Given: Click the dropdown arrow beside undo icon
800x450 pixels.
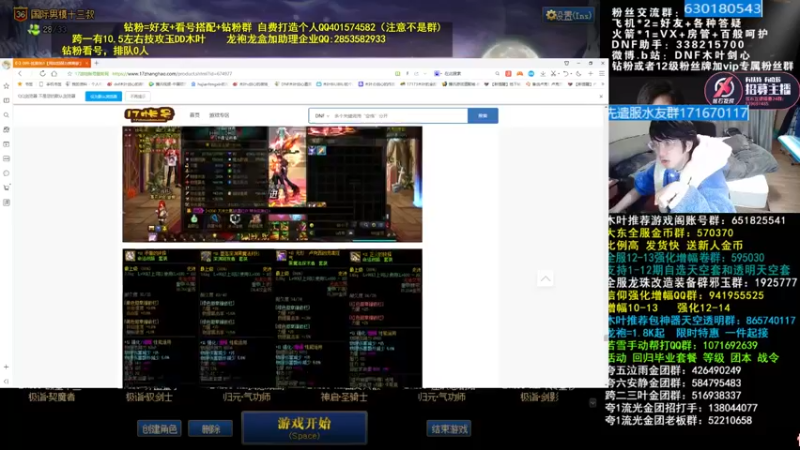Looking at the screenshot, I should coord(571,73).
